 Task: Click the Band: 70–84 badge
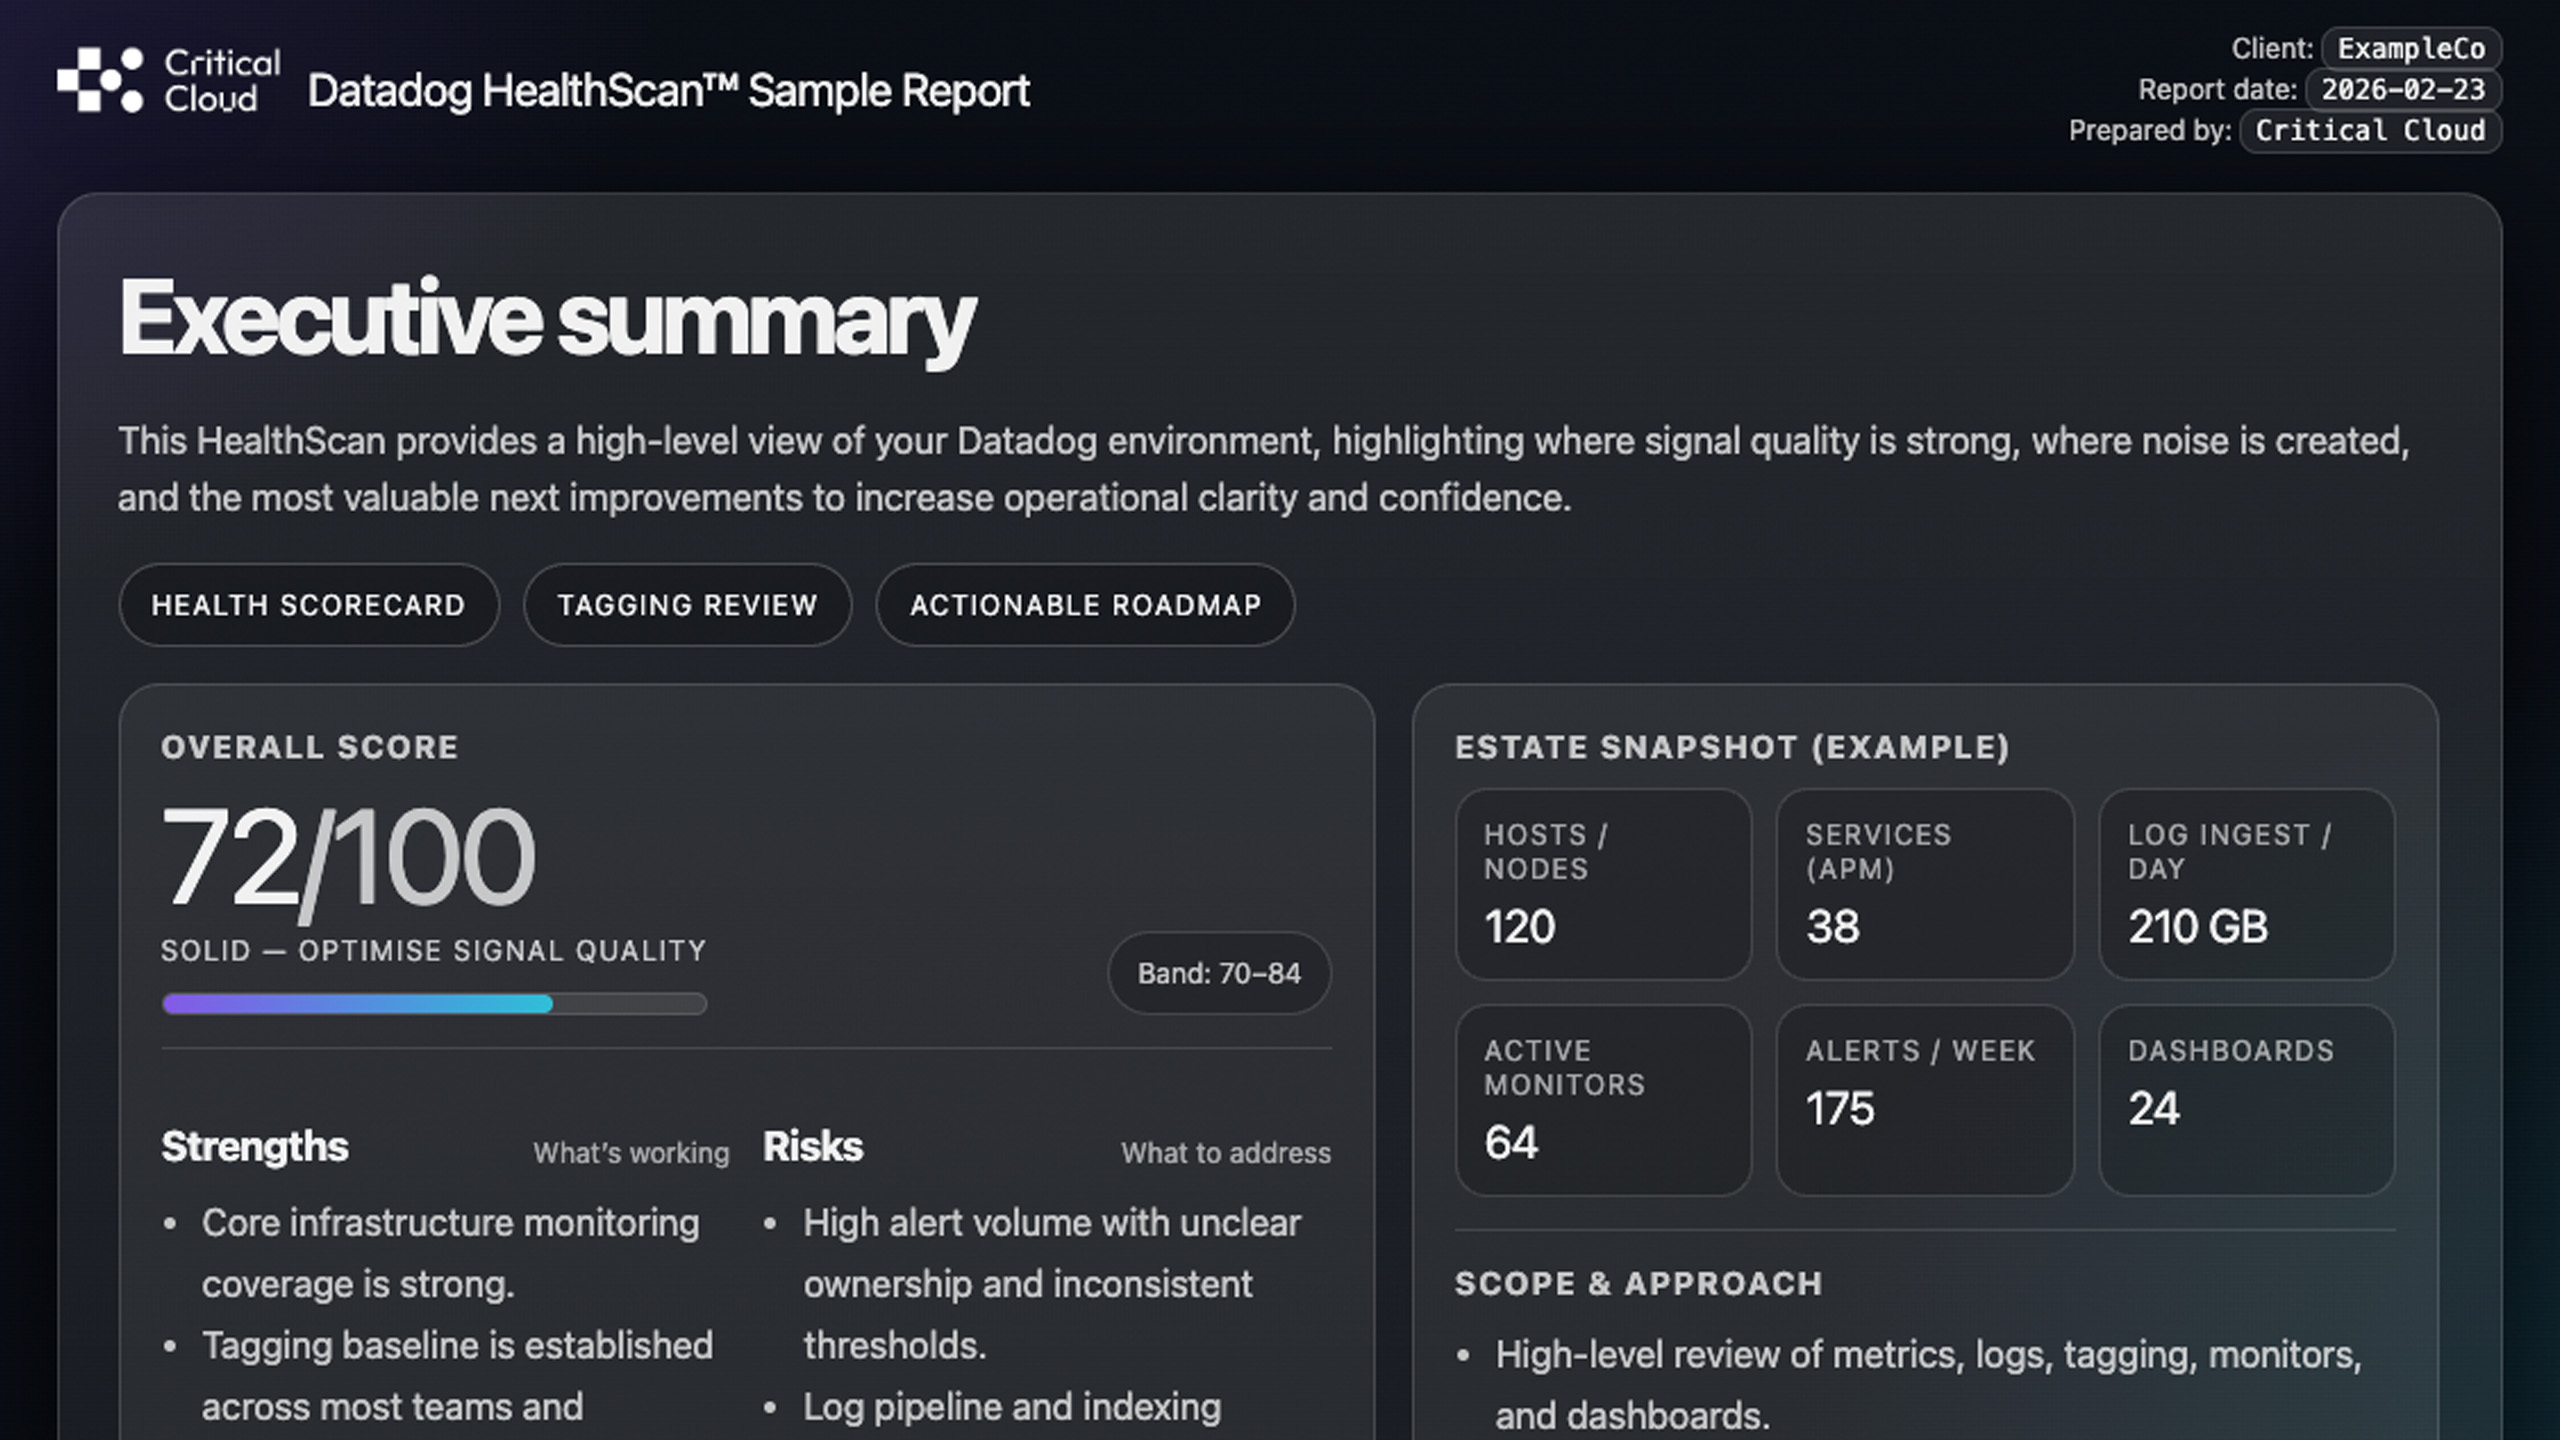[1219, 973]
